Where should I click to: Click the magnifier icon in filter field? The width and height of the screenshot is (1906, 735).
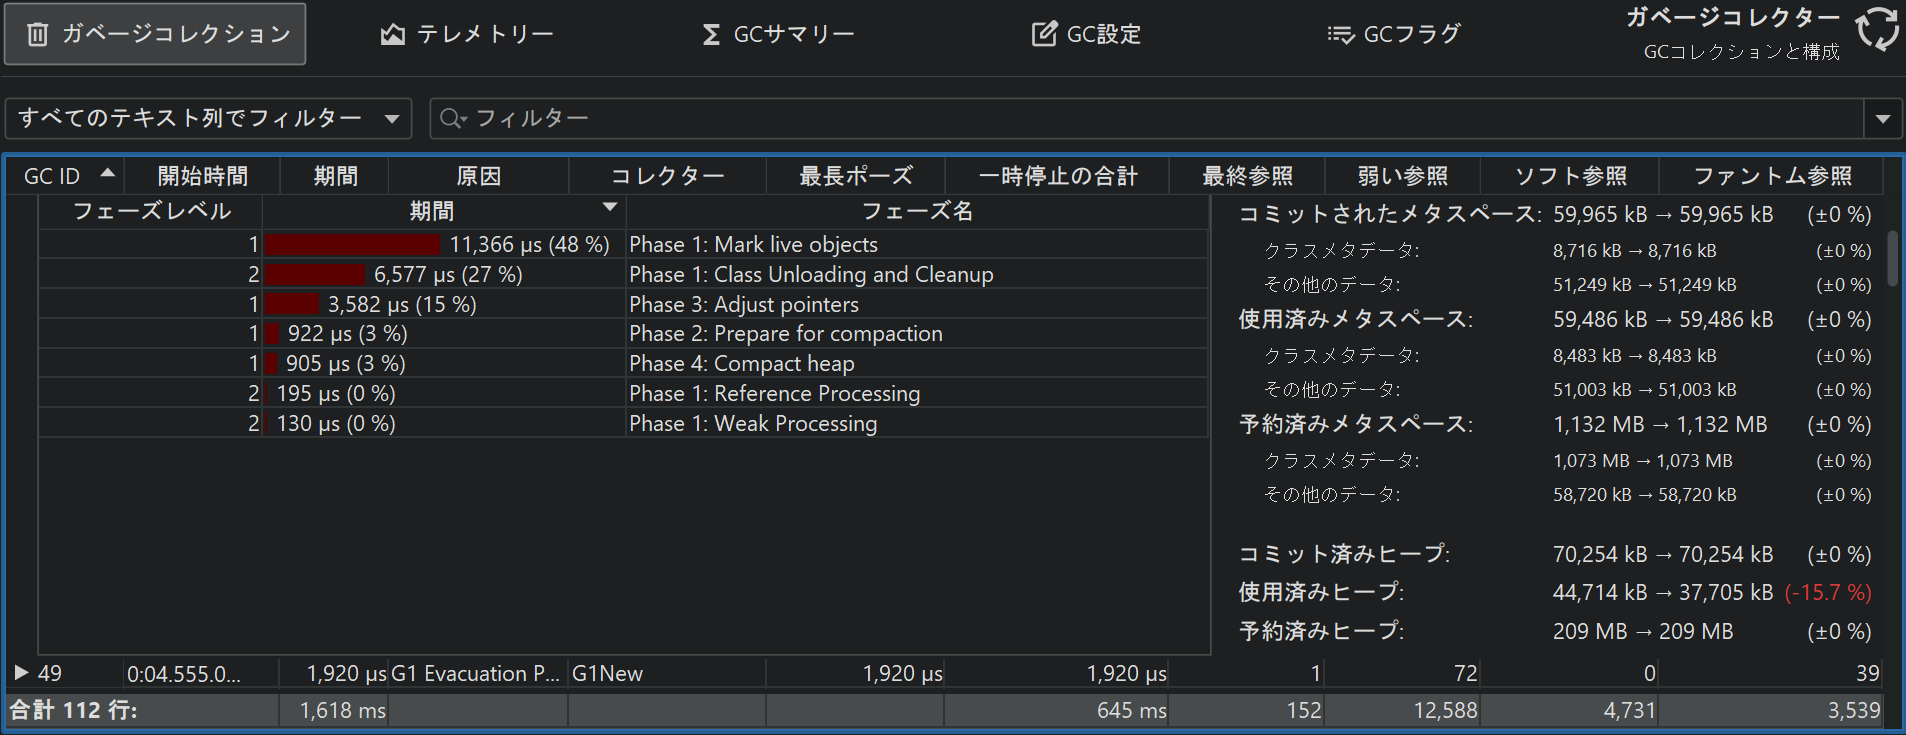(452, 119)
